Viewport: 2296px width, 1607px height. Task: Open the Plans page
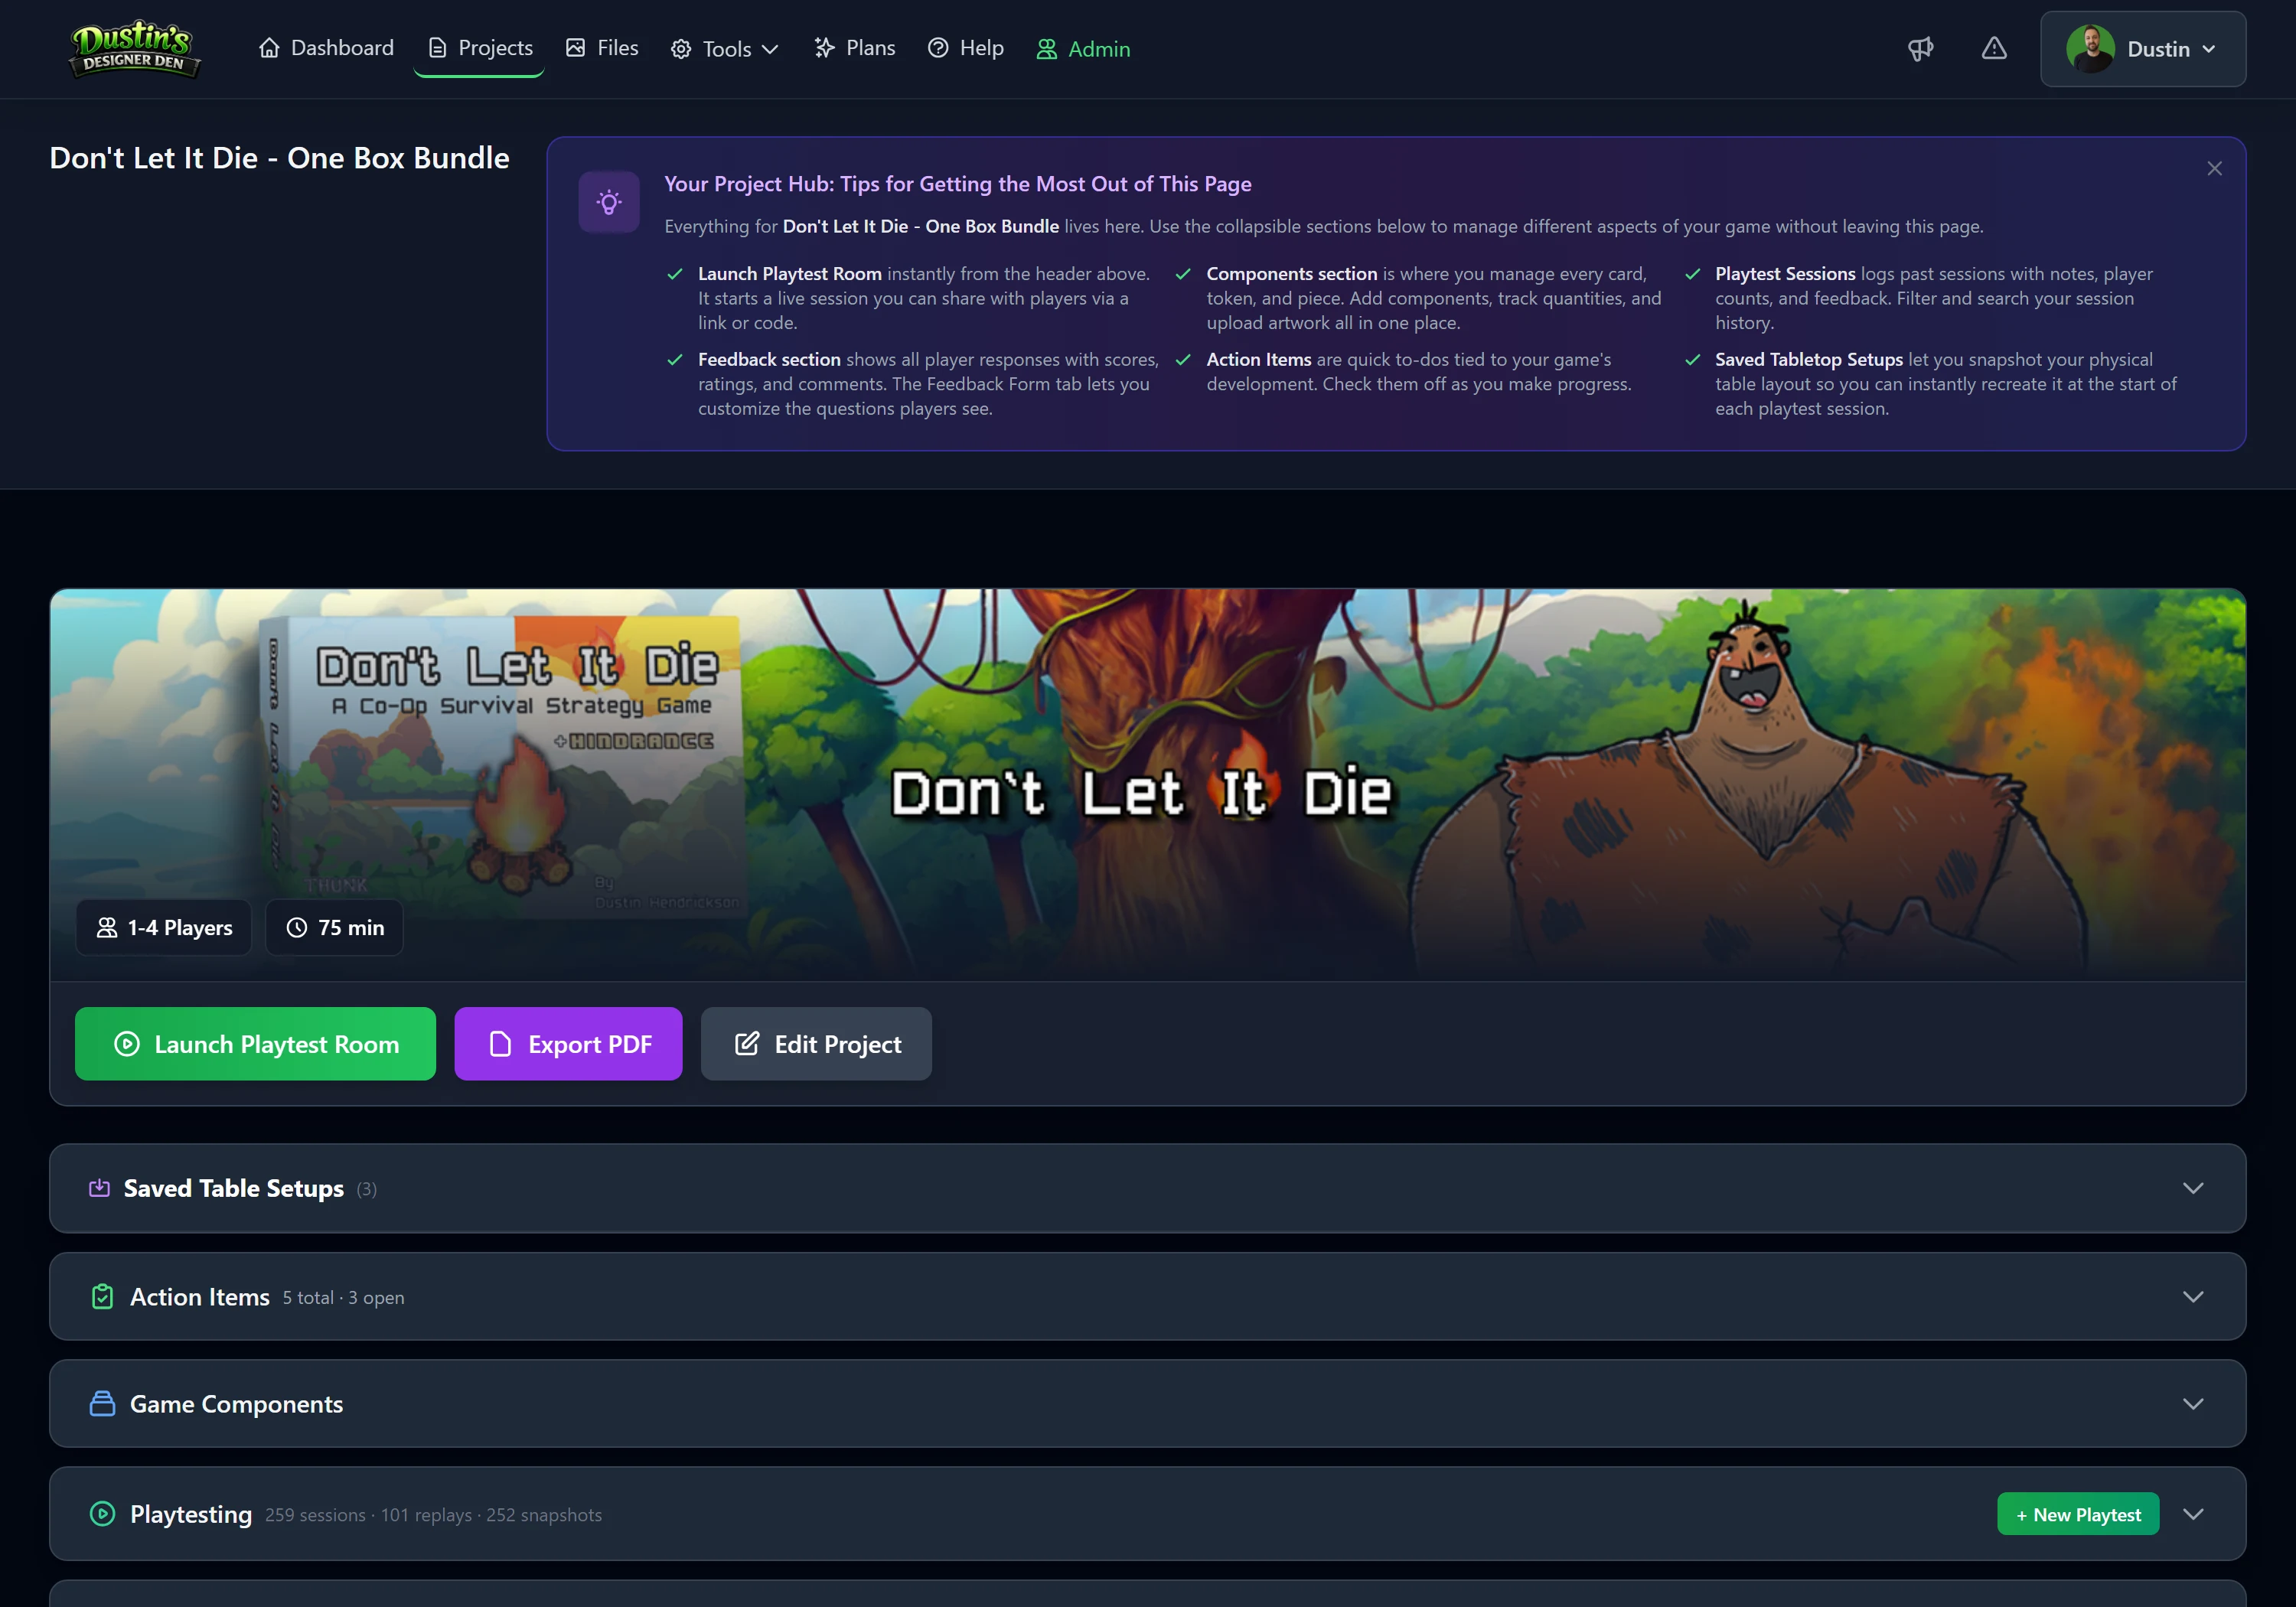point(854,48)
